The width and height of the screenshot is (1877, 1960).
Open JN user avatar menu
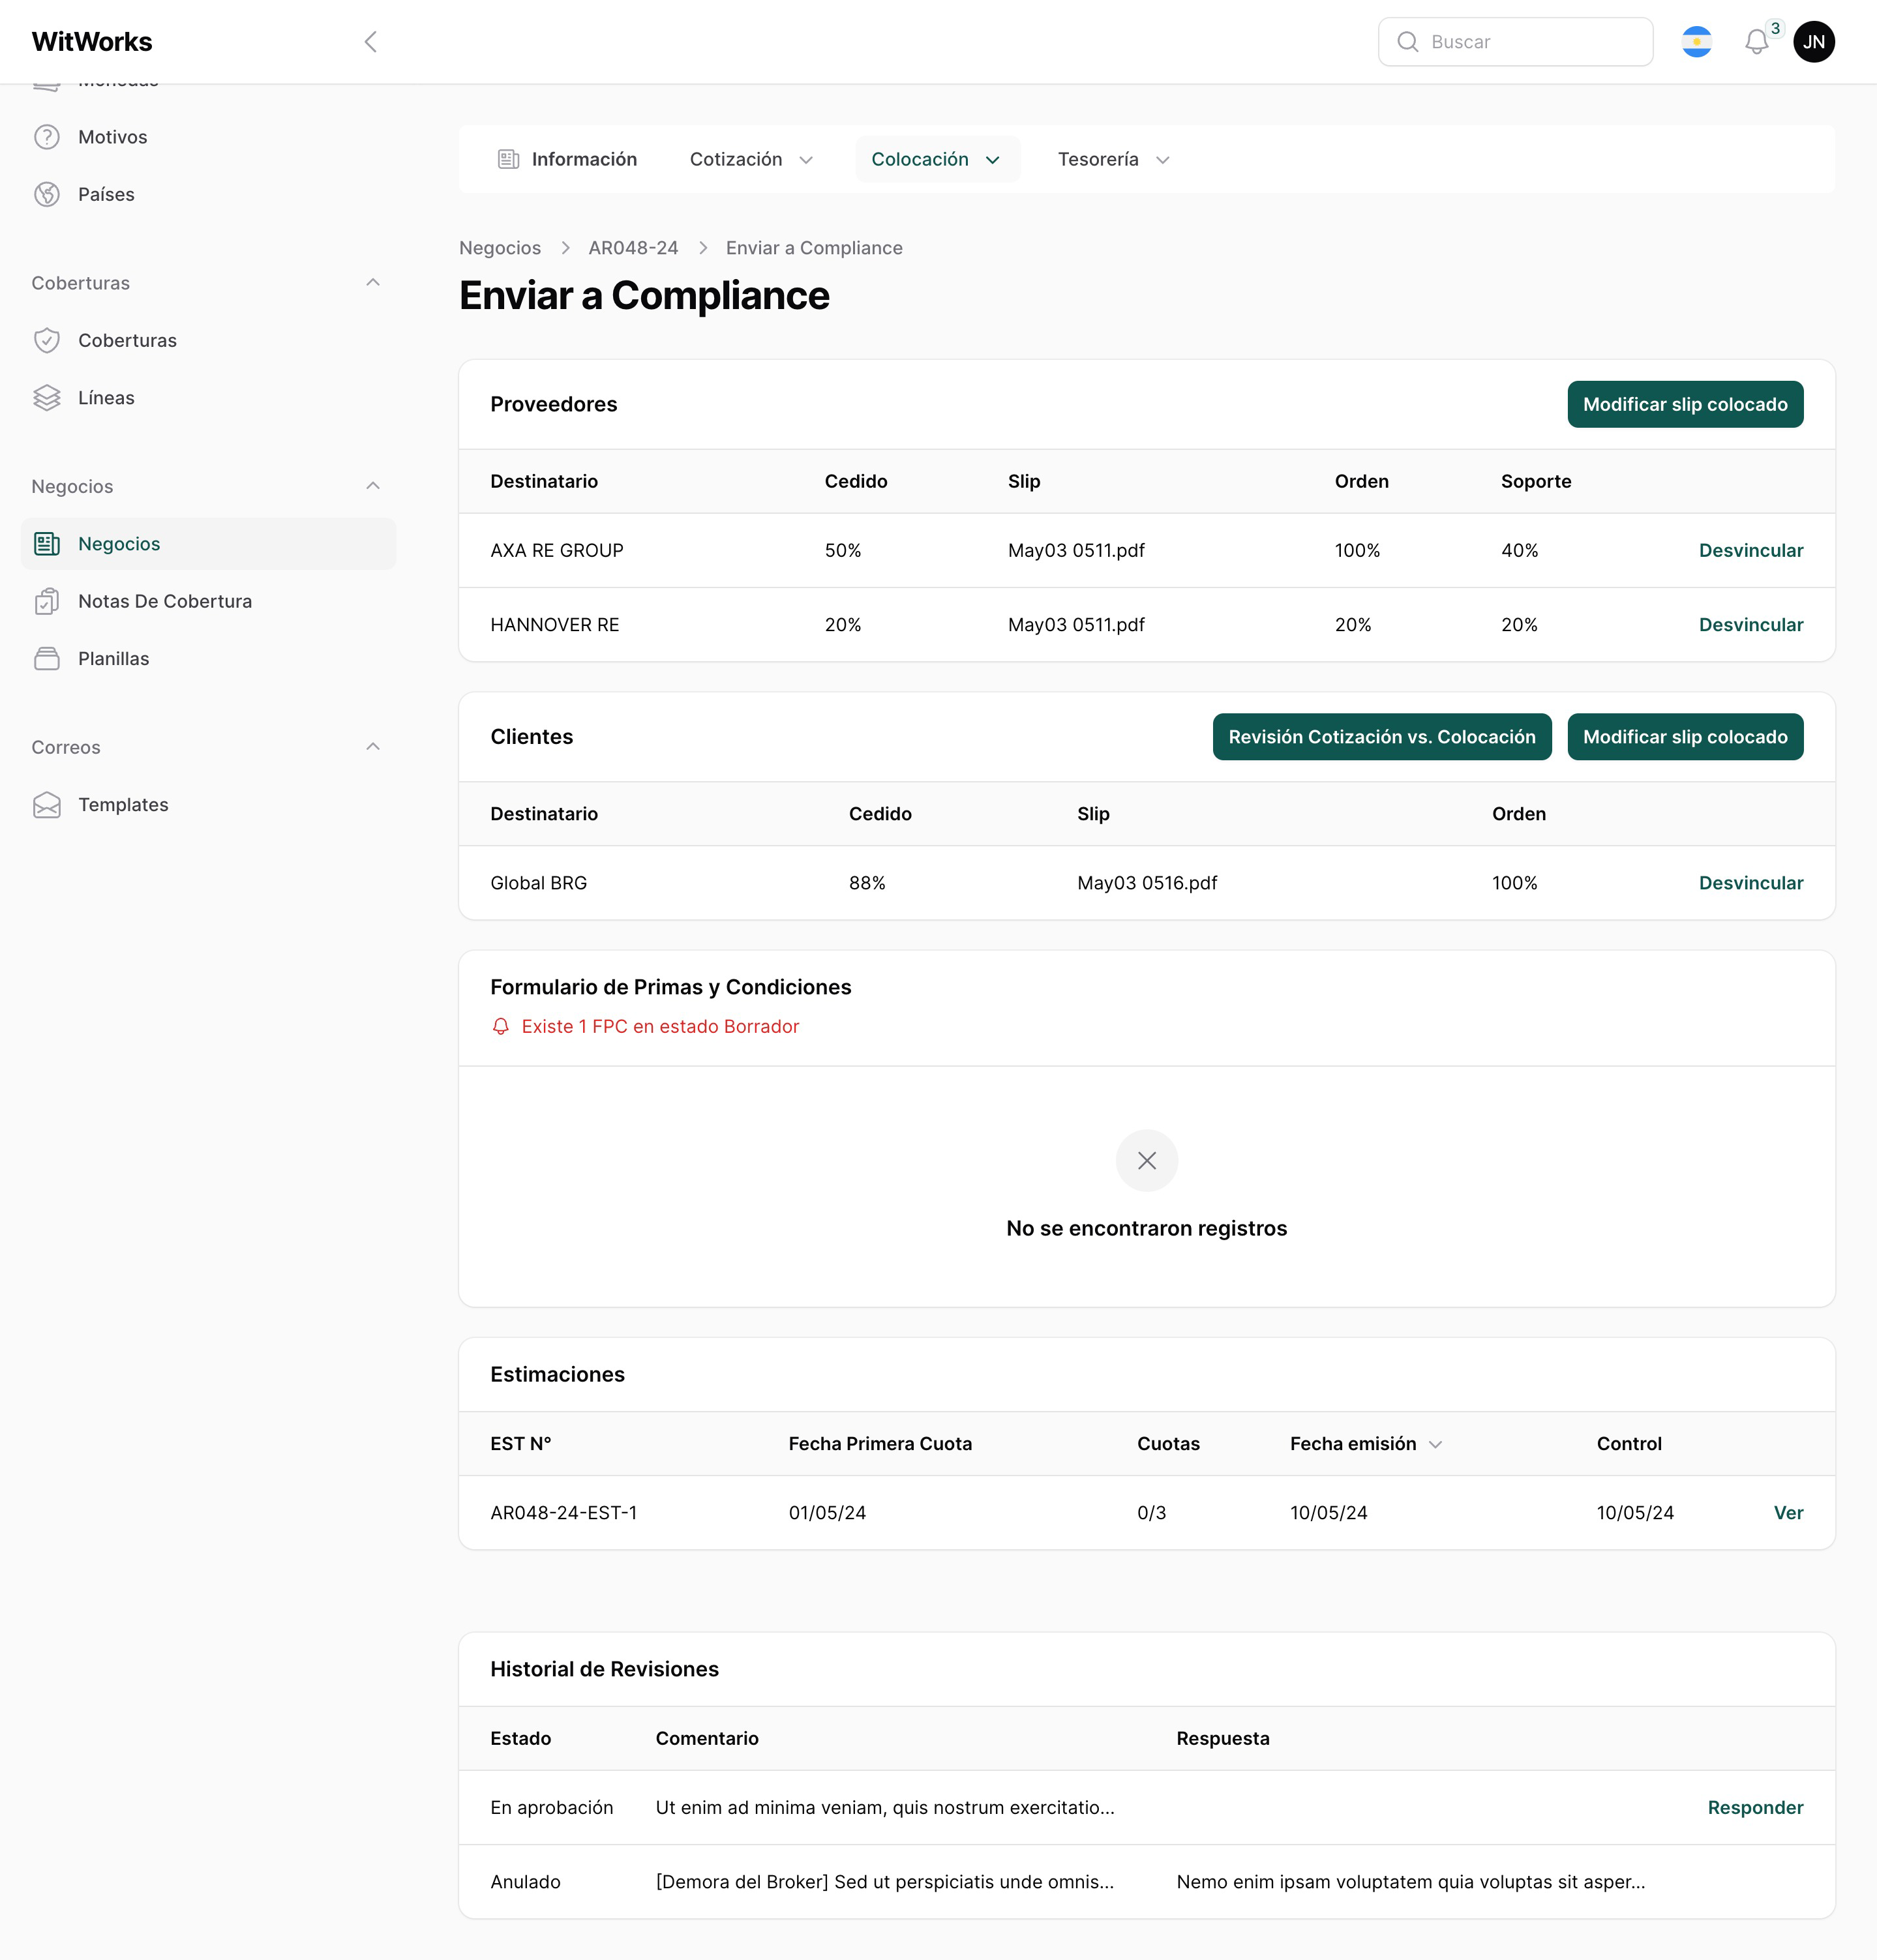point(1813,41)
